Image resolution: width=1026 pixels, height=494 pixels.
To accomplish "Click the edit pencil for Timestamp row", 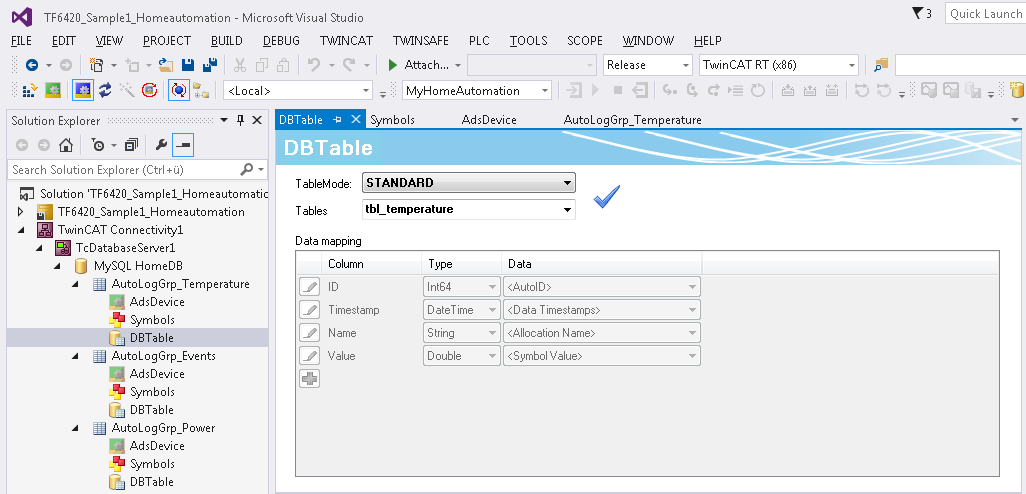I will tap(310, 309).
